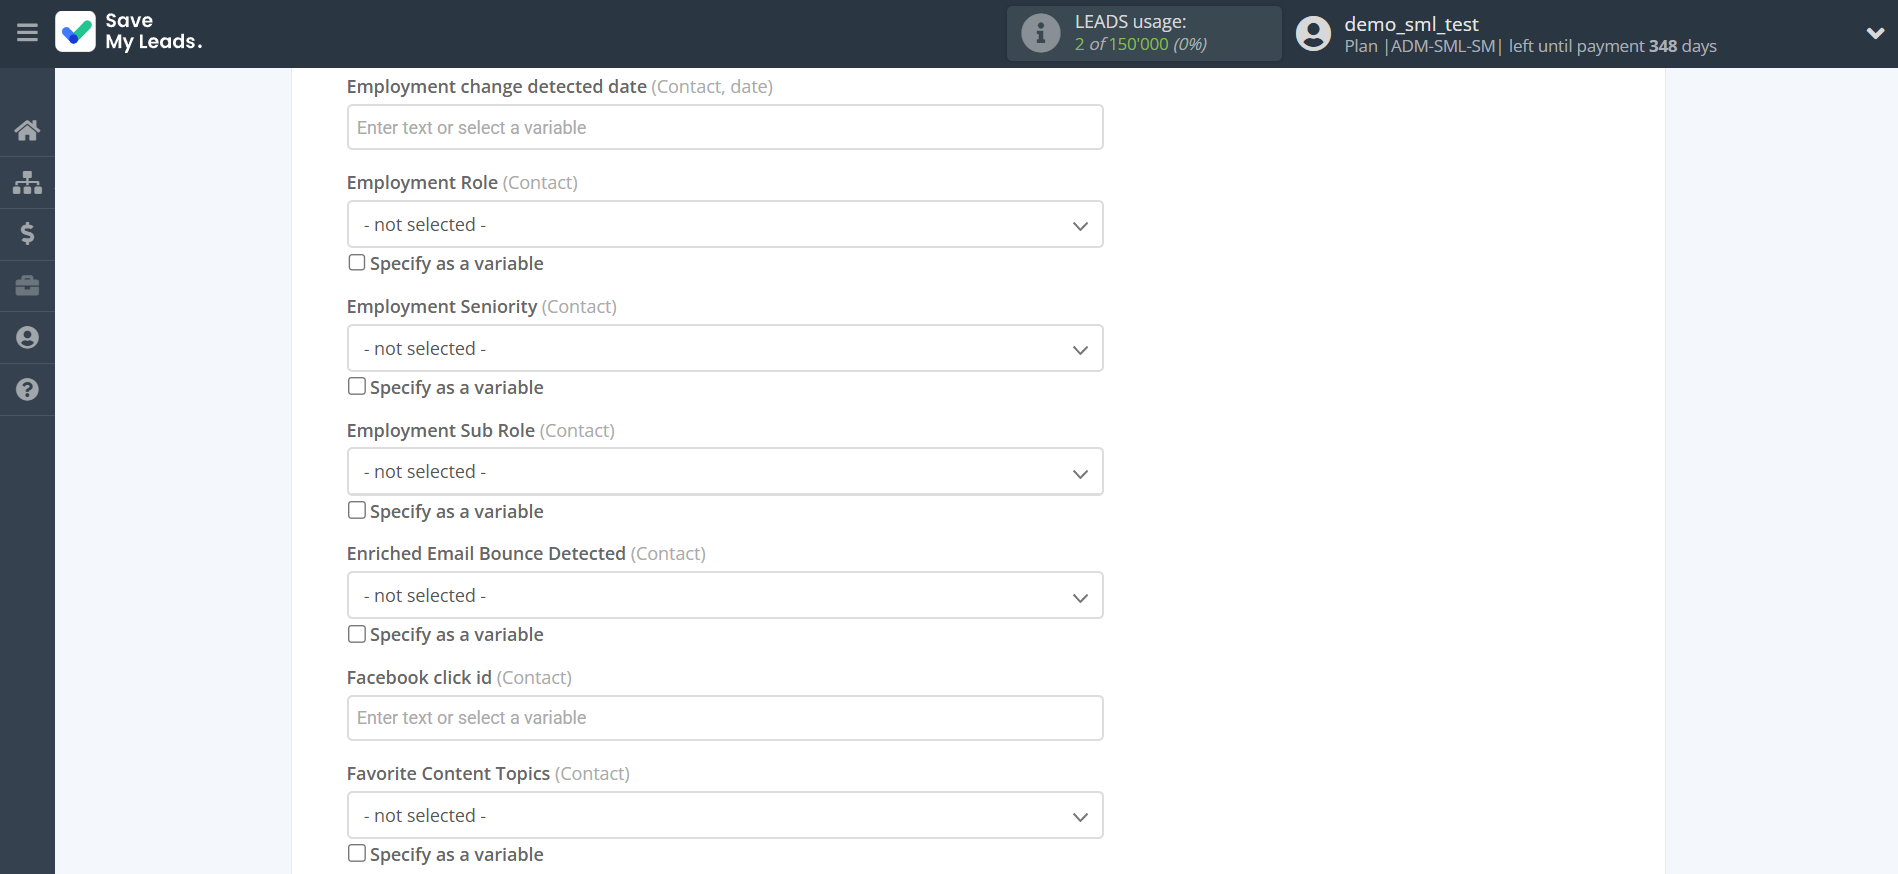Click the LEADS usage info icon
Image resolution: width=1898 pixels, height=874 pixels.
tap(1040, 33)
